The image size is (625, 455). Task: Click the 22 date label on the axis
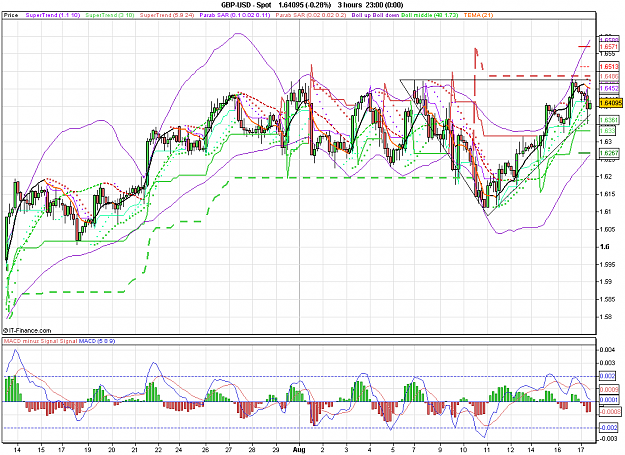pos(158,449)
